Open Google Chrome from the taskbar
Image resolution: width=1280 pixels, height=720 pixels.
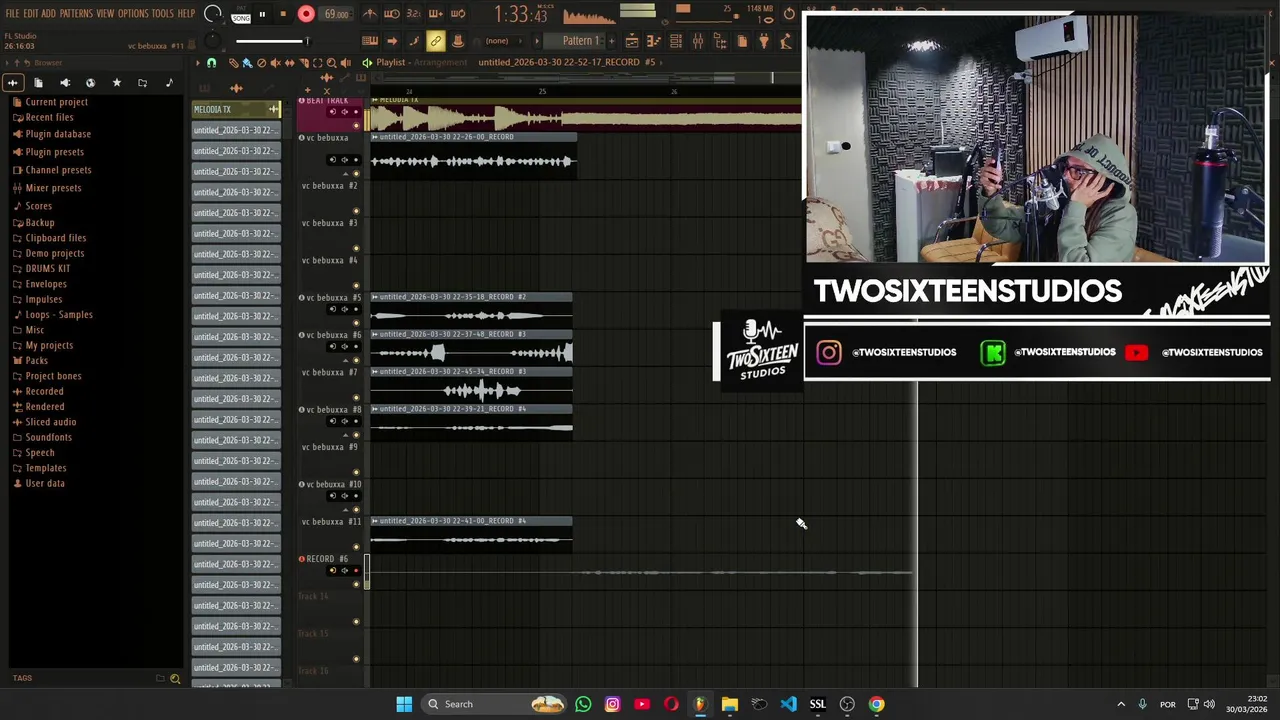[x=876, y=704]
